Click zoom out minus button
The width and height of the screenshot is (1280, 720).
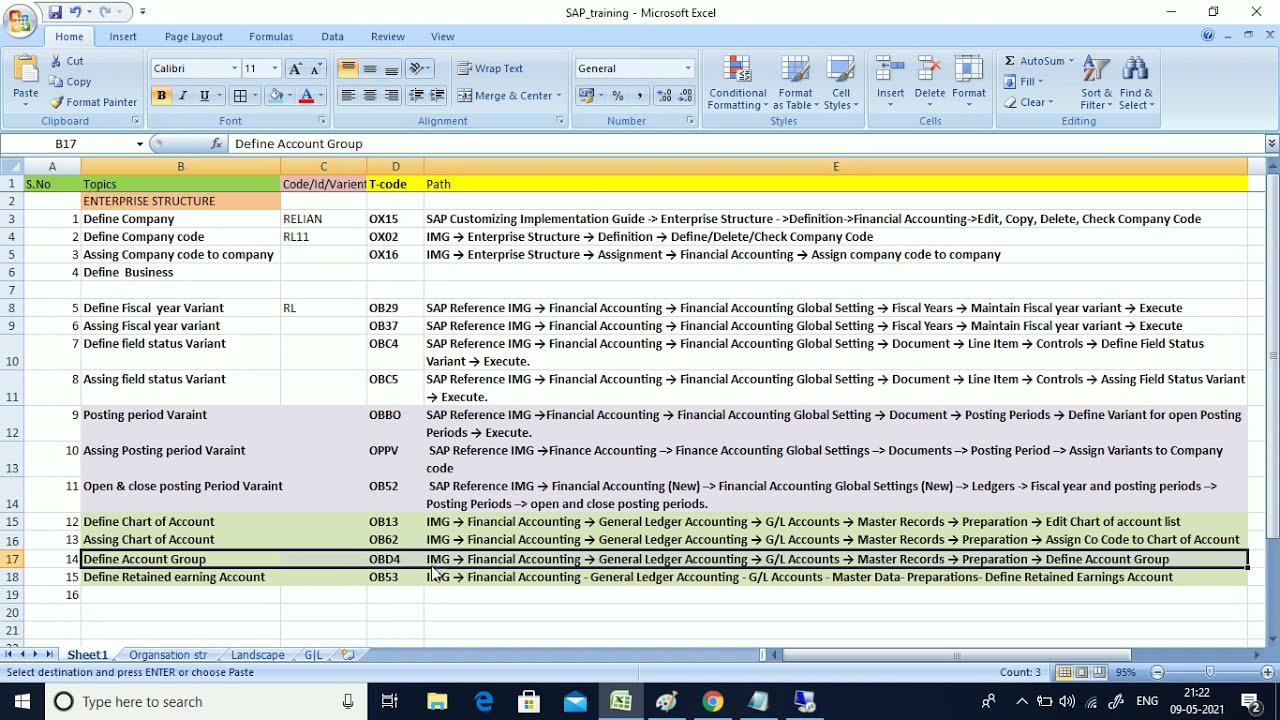[1157, 672]
